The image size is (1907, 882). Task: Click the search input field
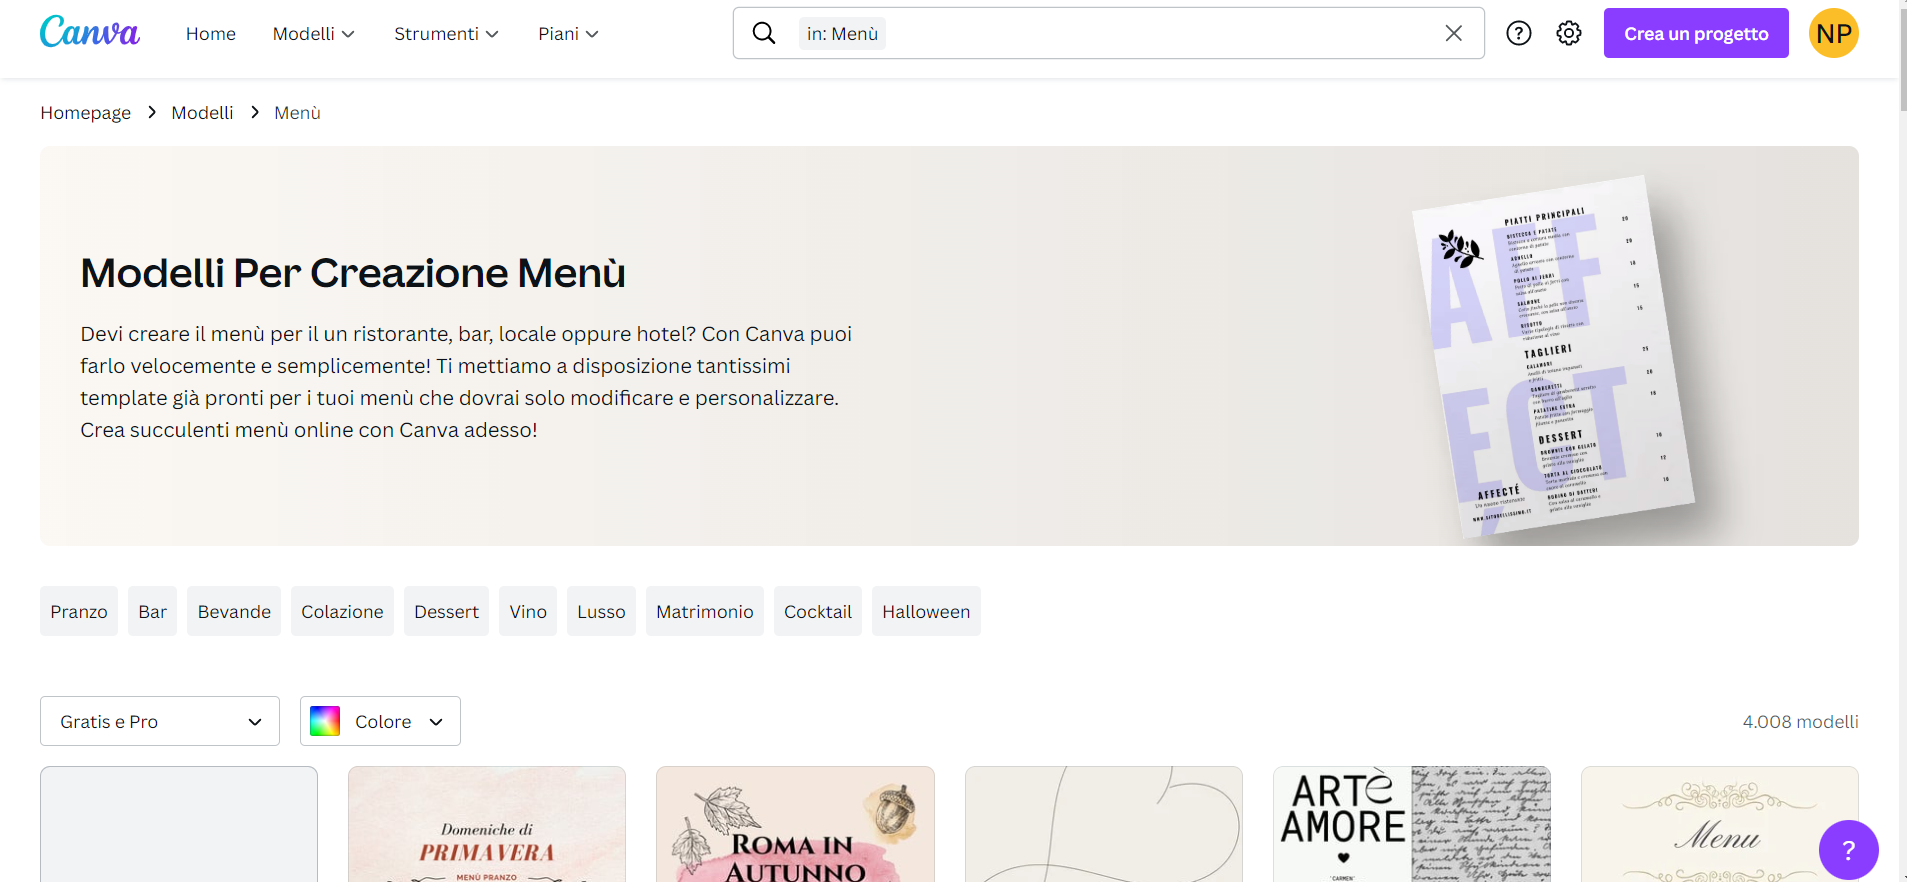[x=1109, y=33]
